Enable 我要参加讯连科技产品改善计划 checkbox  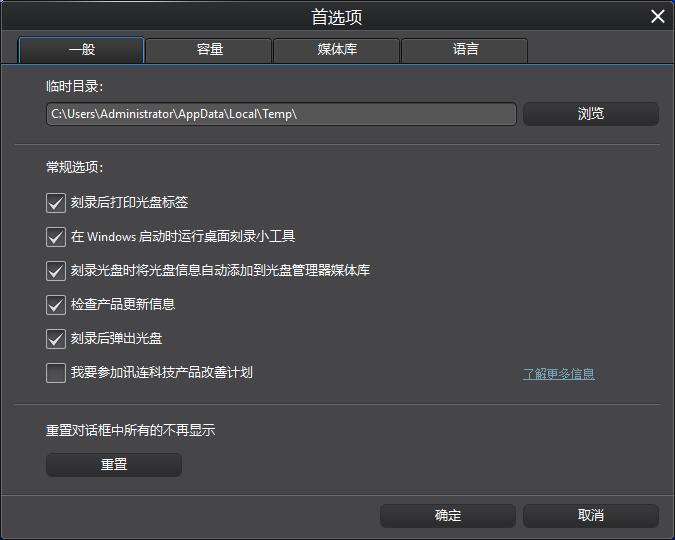(56, 373)
